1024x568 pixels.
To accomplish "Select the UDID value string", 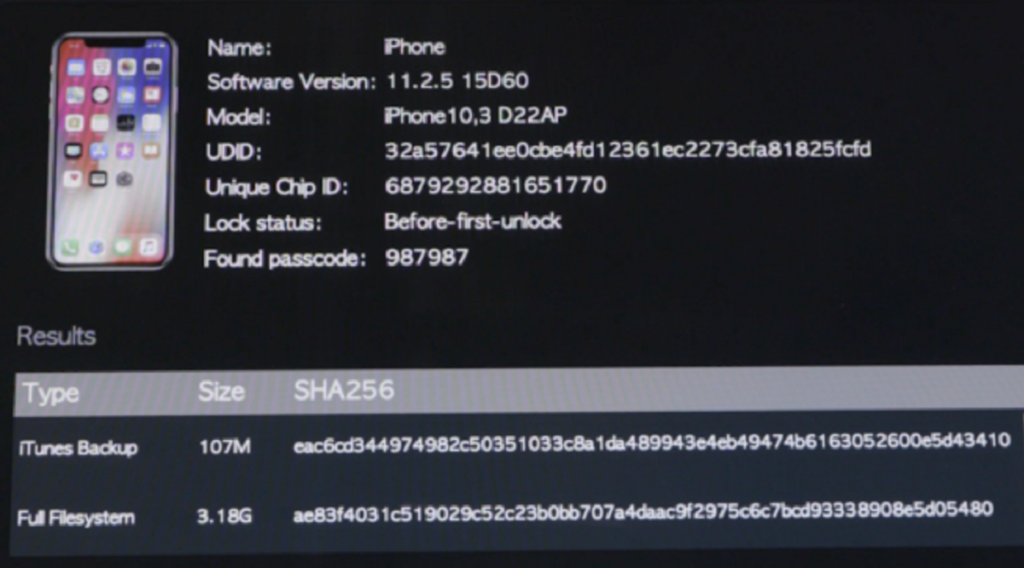I will click(x=628, y=150).
